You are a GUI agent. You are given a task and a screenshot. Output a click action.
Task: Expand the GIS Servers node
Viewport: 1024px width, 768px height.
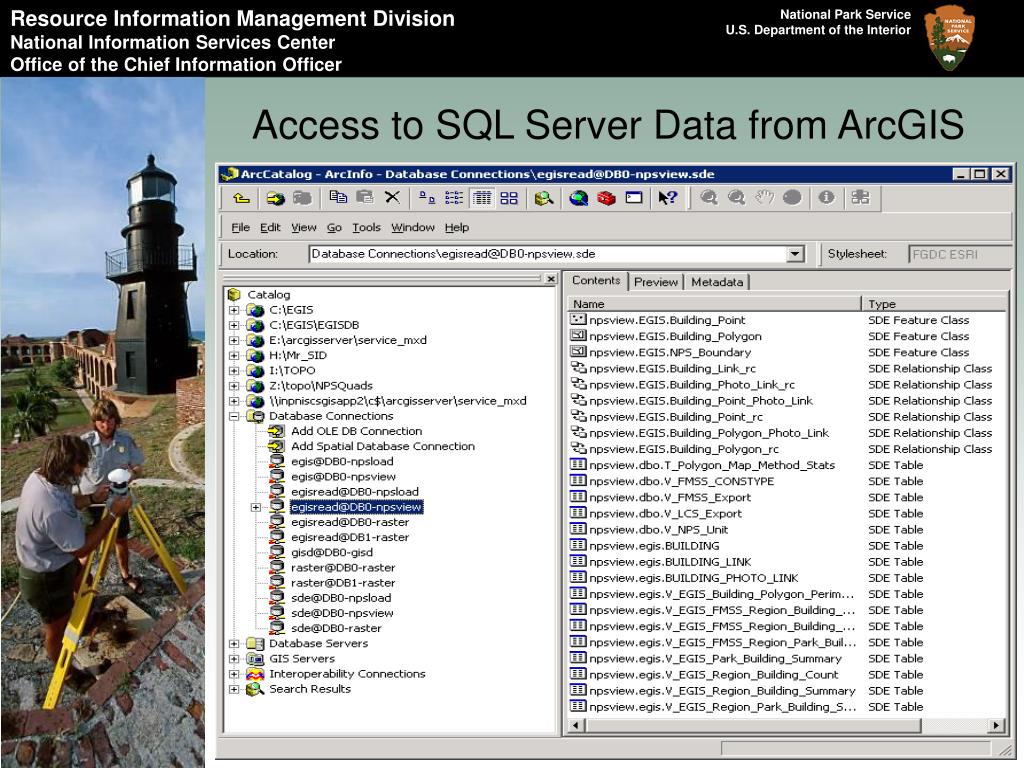point(234,659)
